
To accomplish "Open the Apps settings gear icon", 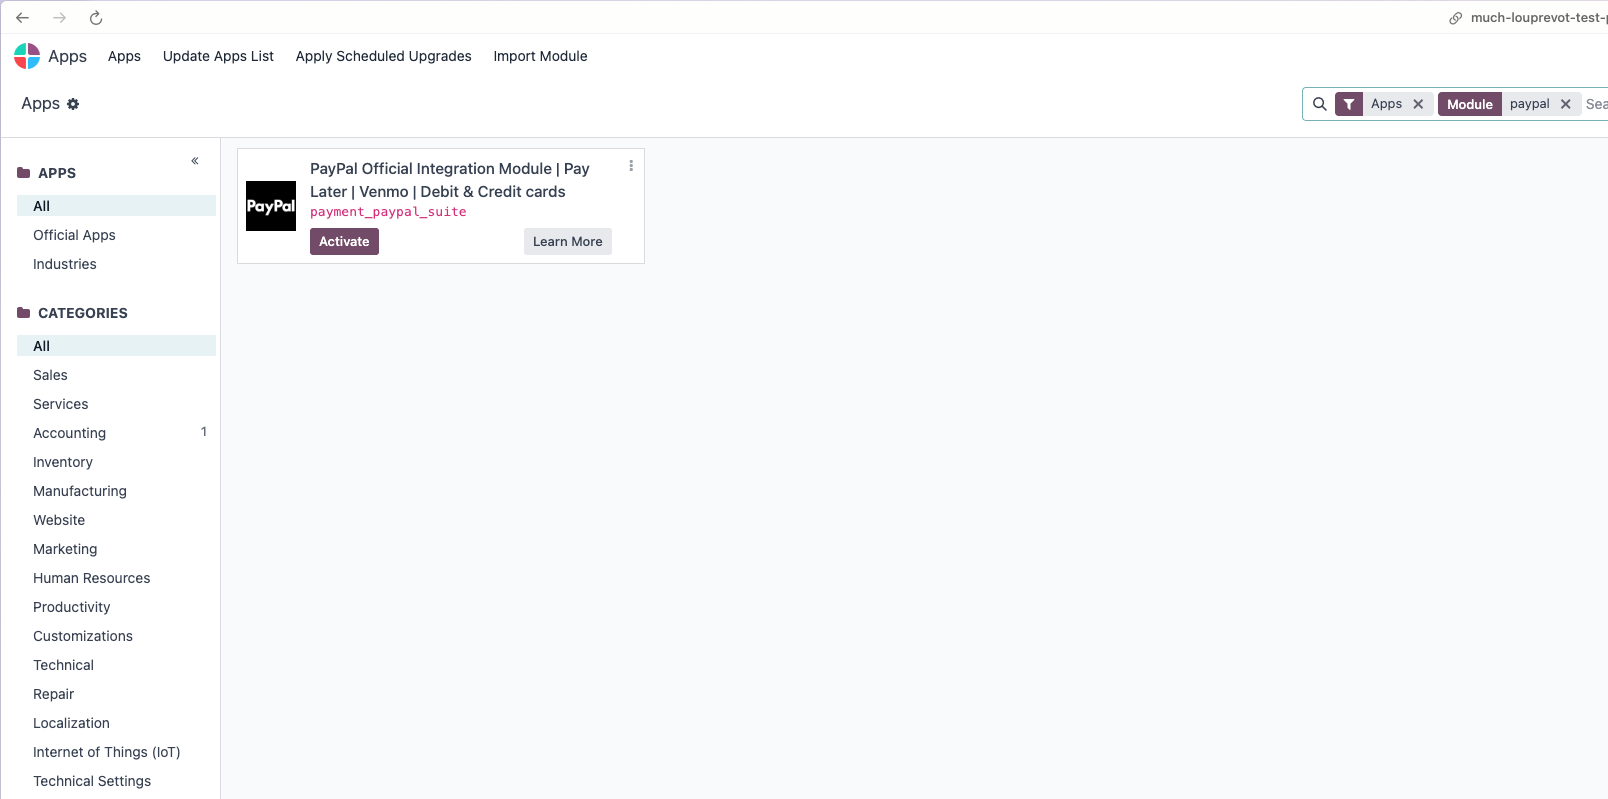I will [x=73, y=104].
